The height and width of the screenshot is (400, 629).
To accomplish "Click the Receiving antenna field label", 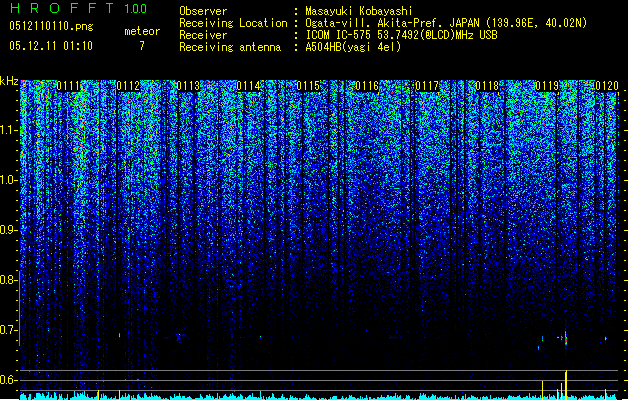I will tap(230, 47).
